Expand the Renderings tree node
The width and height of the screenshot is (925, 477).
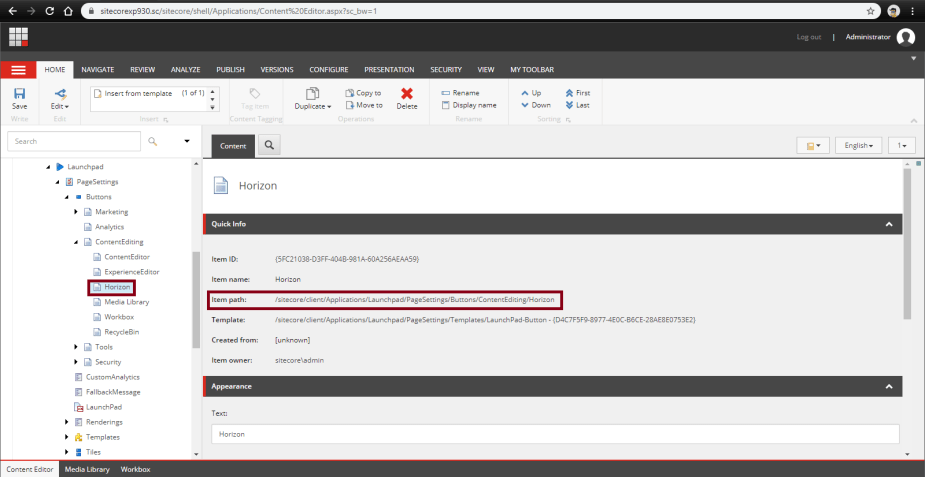point(67,422)
